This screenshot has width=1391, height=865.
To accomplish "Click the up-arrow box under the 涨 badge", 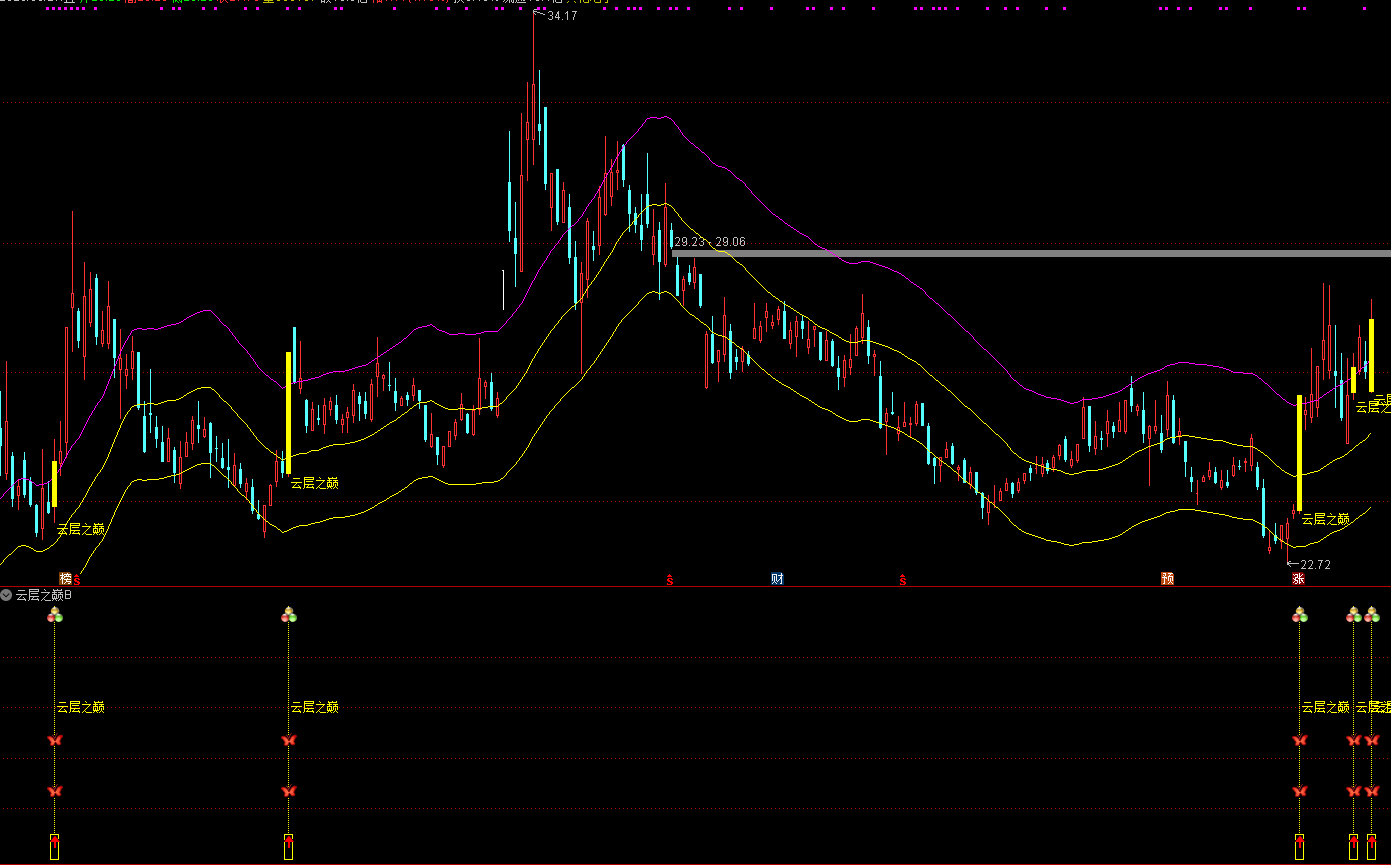I will 1299,845.
